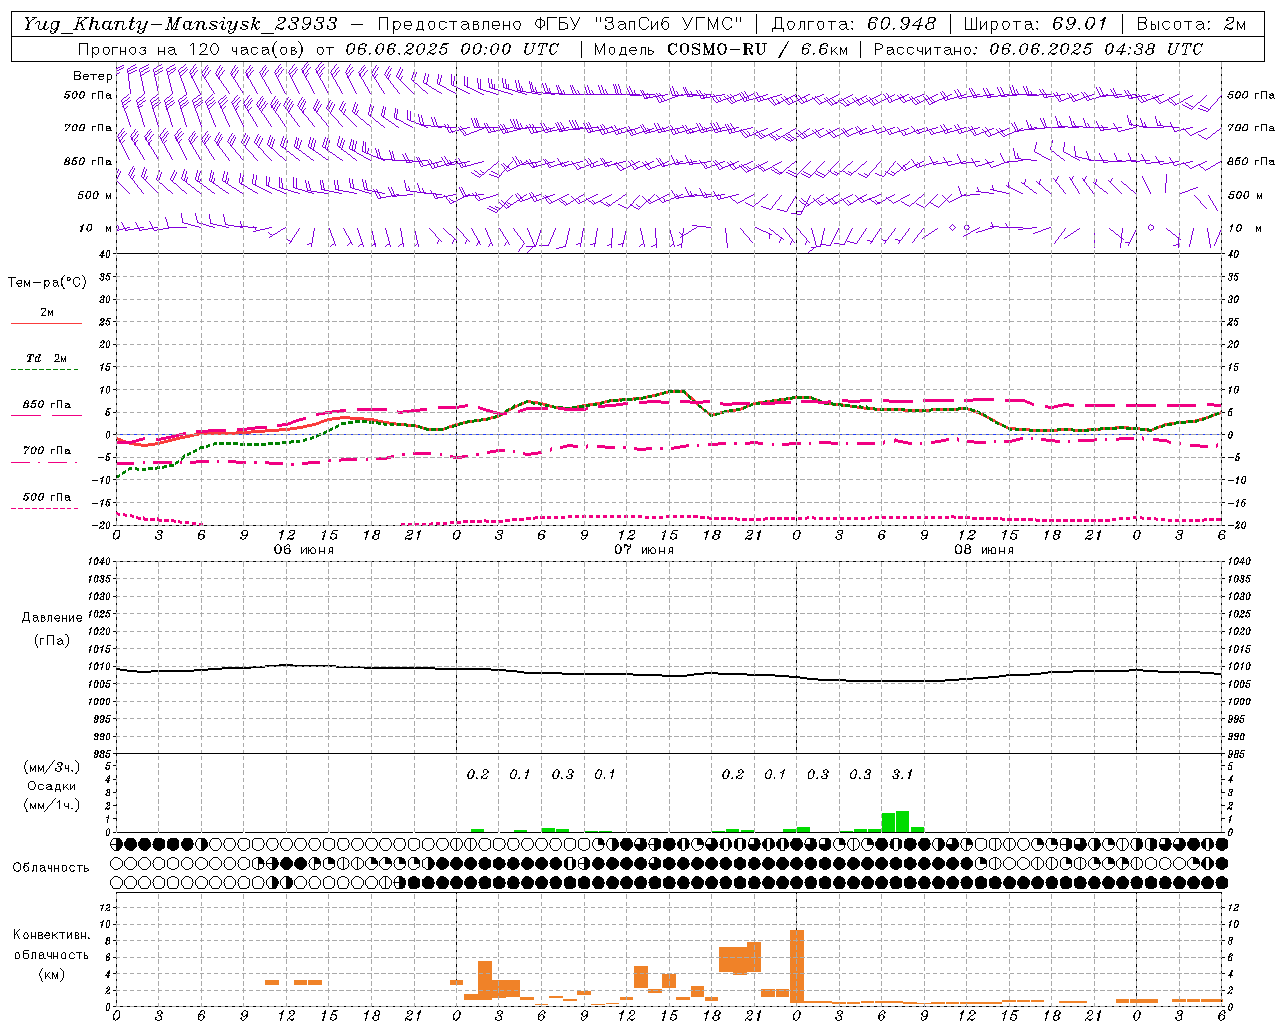1280x1024 pixels.
Task: Click the 'Td 2м' dew point legend entry
Action: 47,358
